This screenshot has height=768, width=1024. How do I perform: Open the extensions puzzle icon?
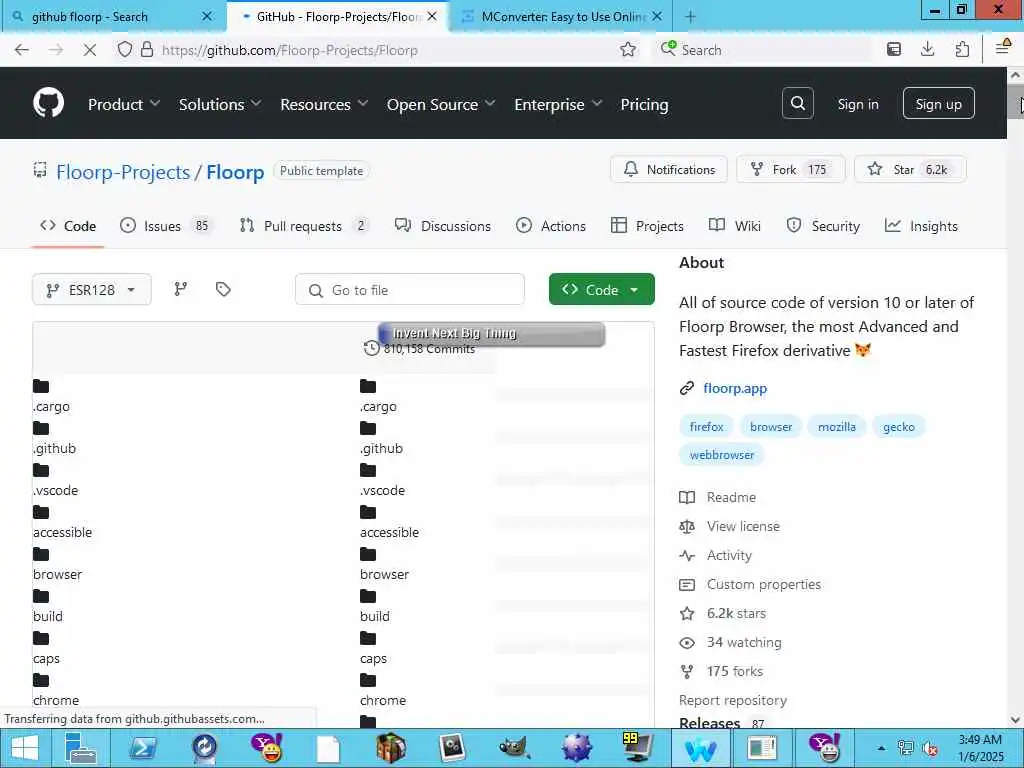point(961,49)
